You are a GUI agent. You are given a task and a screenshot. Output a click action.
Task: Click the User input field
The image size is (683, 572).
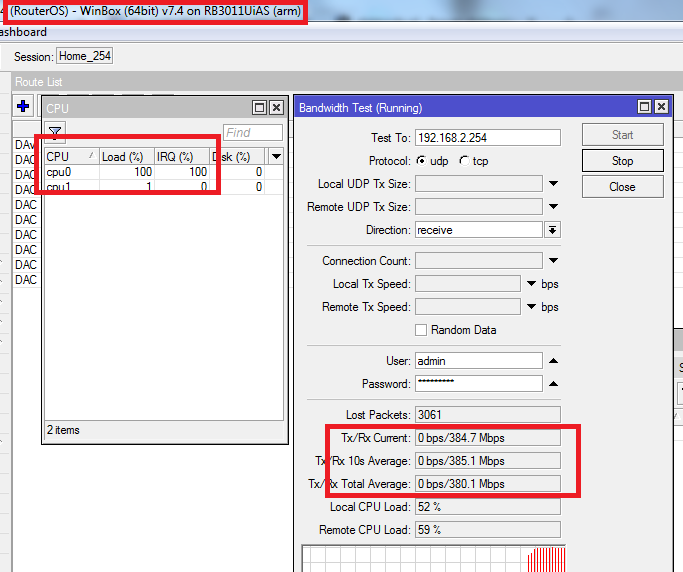click(479, 361)
